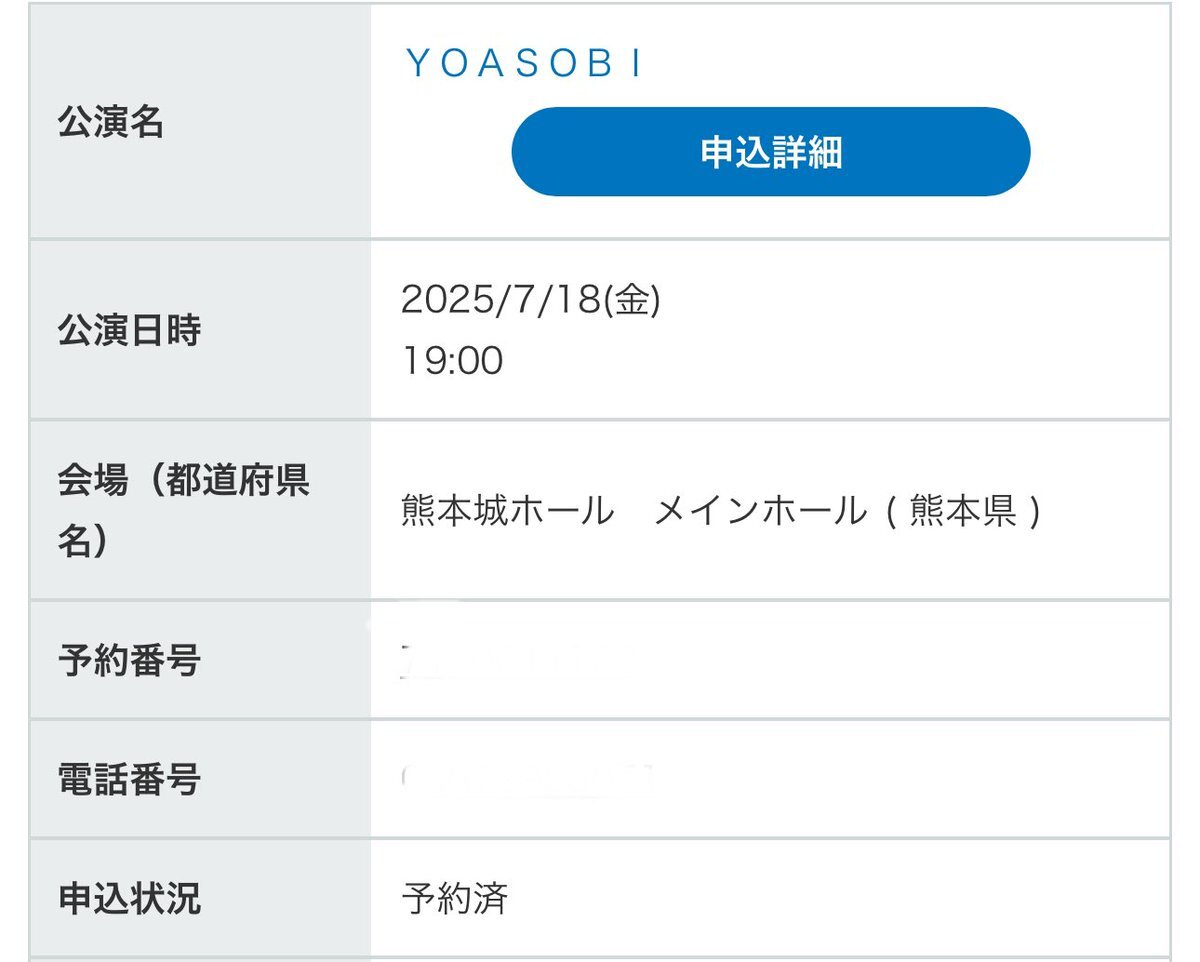Follow the YOASOBI performance name link
Screen dimensions: 1200x962
pos(525,64)
